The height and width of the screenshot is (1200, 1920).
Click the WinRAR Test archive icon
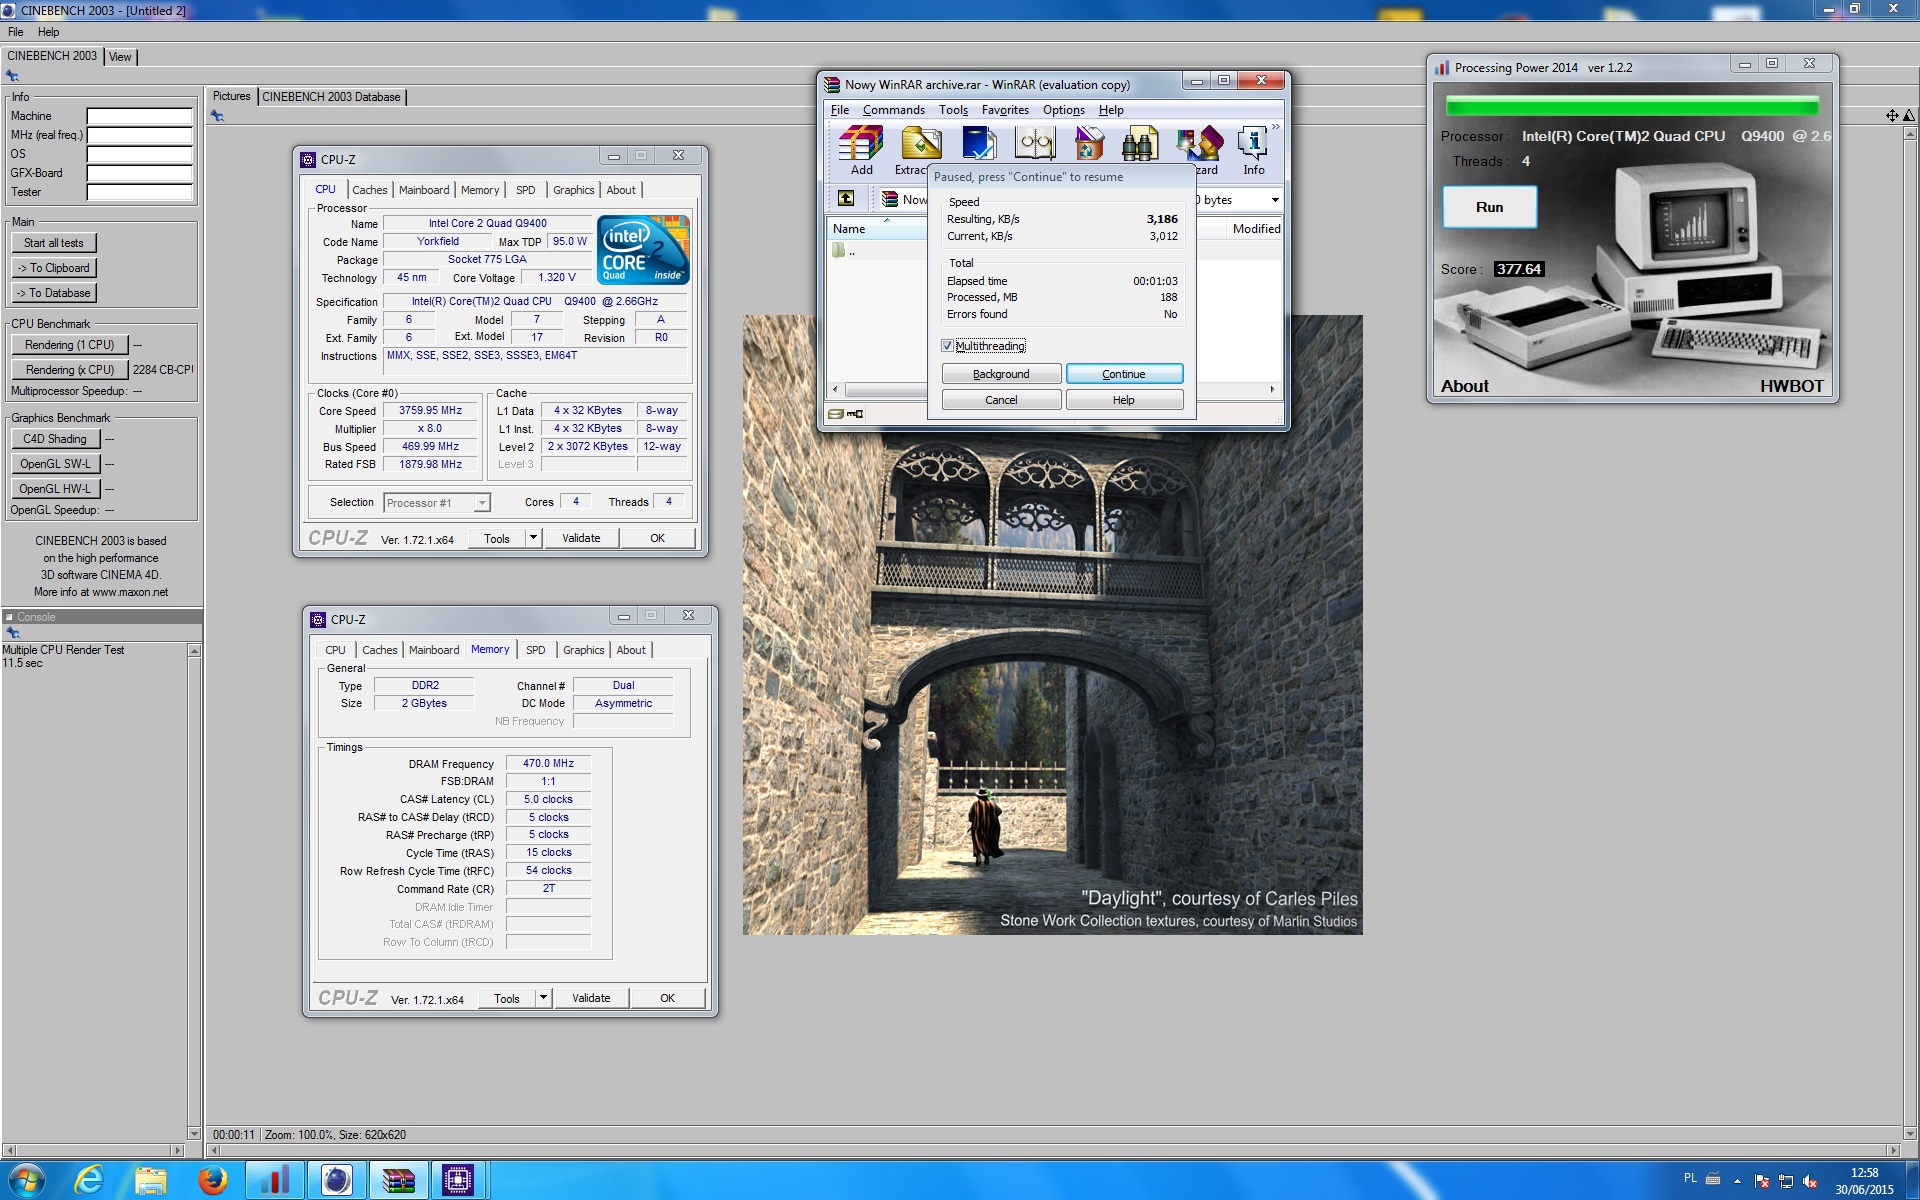point(978,144)
